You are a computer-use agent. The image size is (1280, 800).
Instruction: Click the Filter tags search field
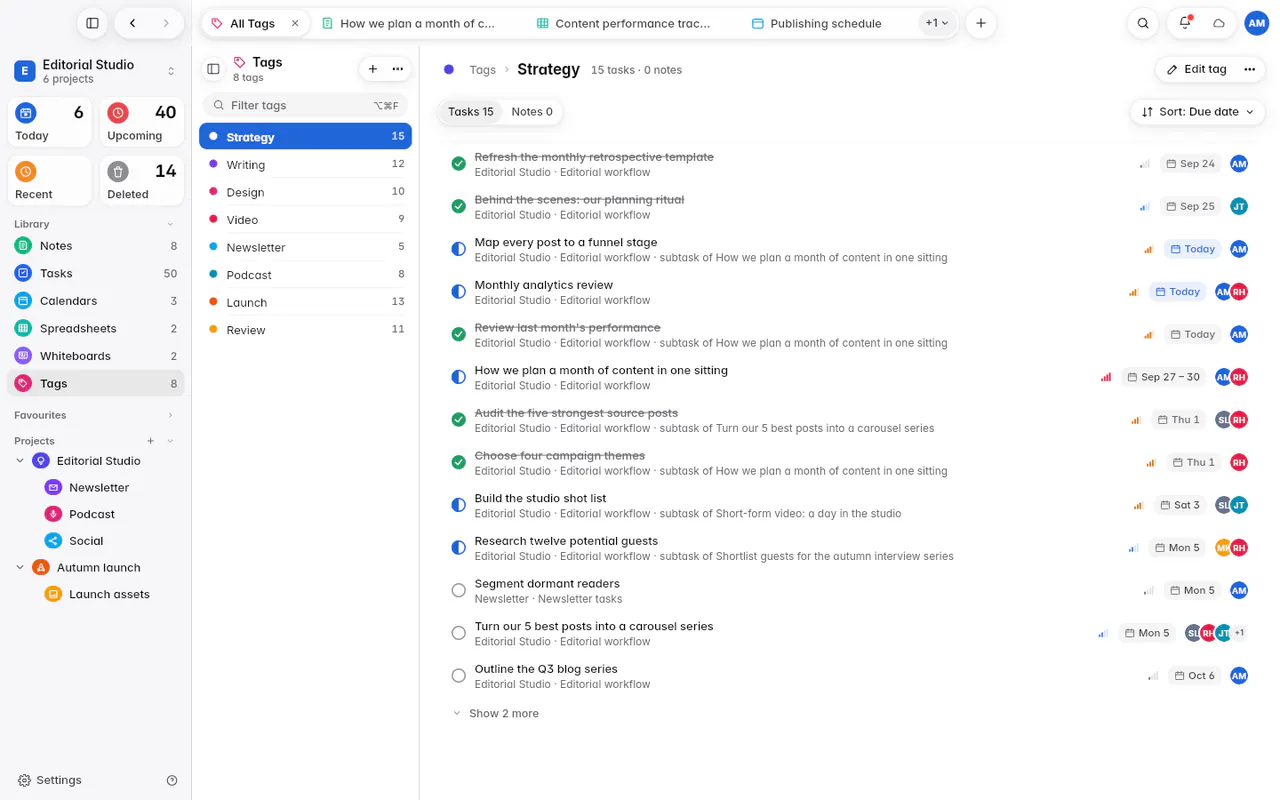(306, 105)
